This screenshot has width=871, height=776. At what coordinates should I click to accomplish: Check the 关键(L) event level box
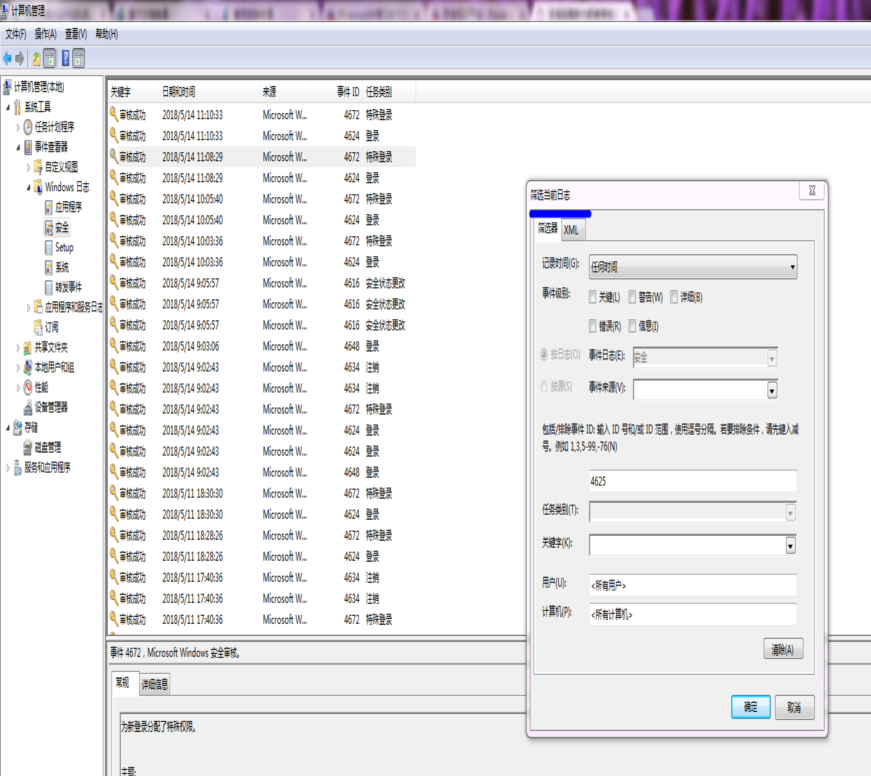click(x=593, y=297)
